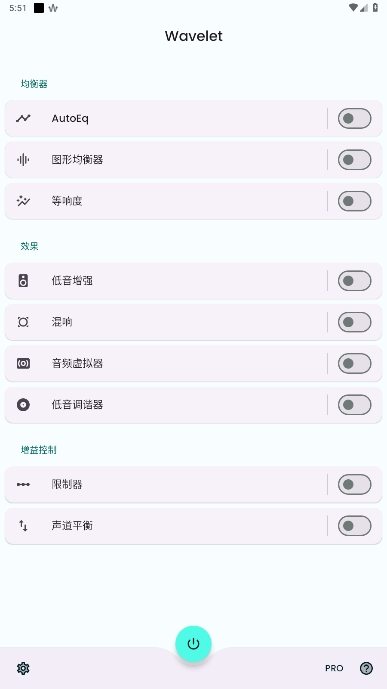The width and height of the screenshot is (387, 689).
Task: Click the 低音增强 speaker icon
Action: point(23,280)
